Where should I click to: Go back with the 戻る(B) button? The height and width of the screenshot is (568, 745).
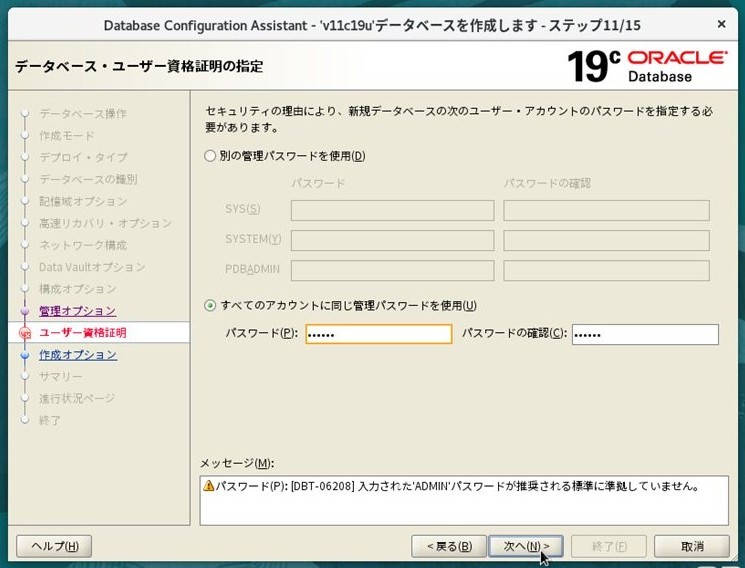pos(449,546)
